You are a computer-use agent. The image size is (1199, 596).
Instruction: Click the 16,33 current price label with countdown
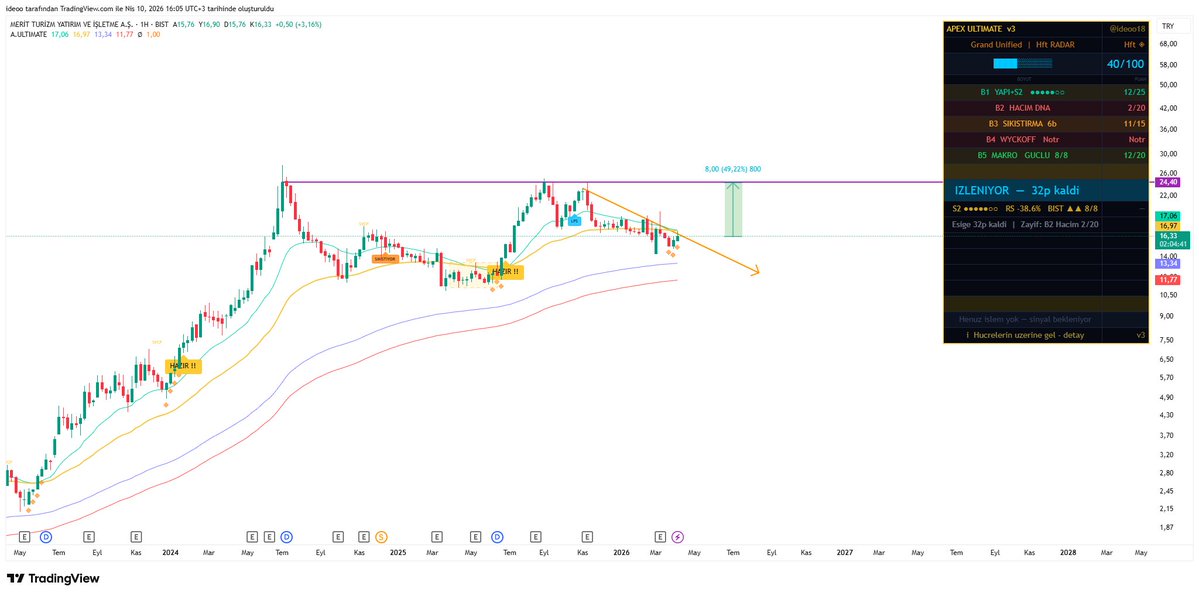(1171, 240)
